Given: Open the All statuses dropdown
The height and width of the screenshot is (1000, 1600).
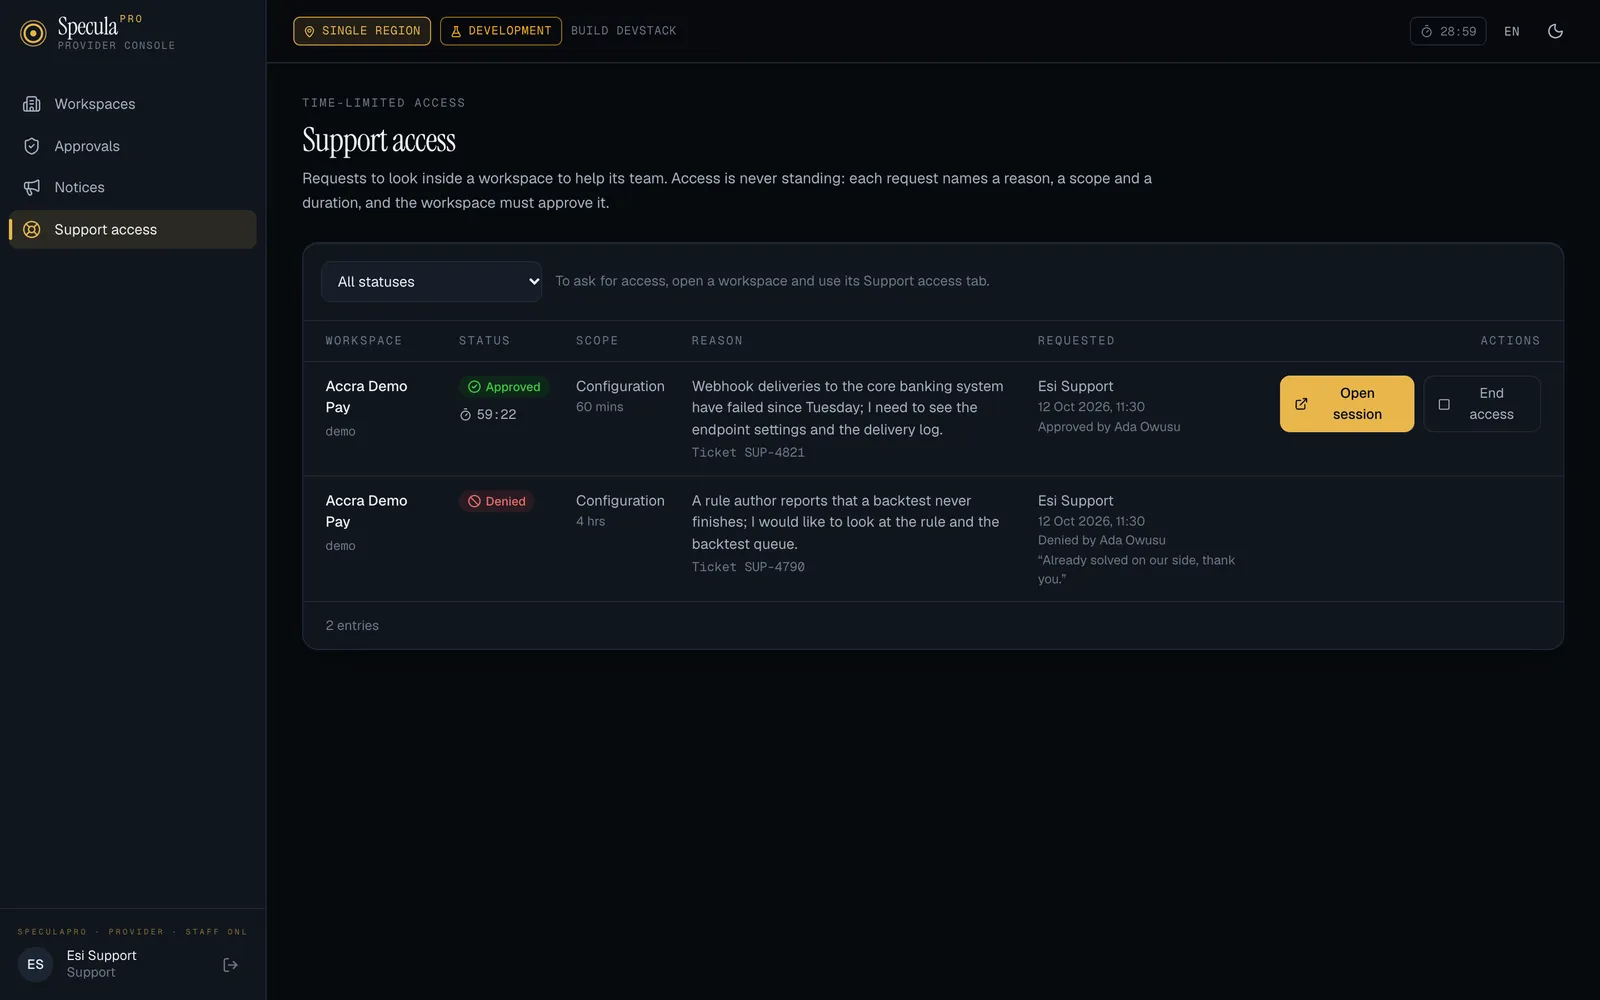Looking at the screenshot, I should 431,282.
